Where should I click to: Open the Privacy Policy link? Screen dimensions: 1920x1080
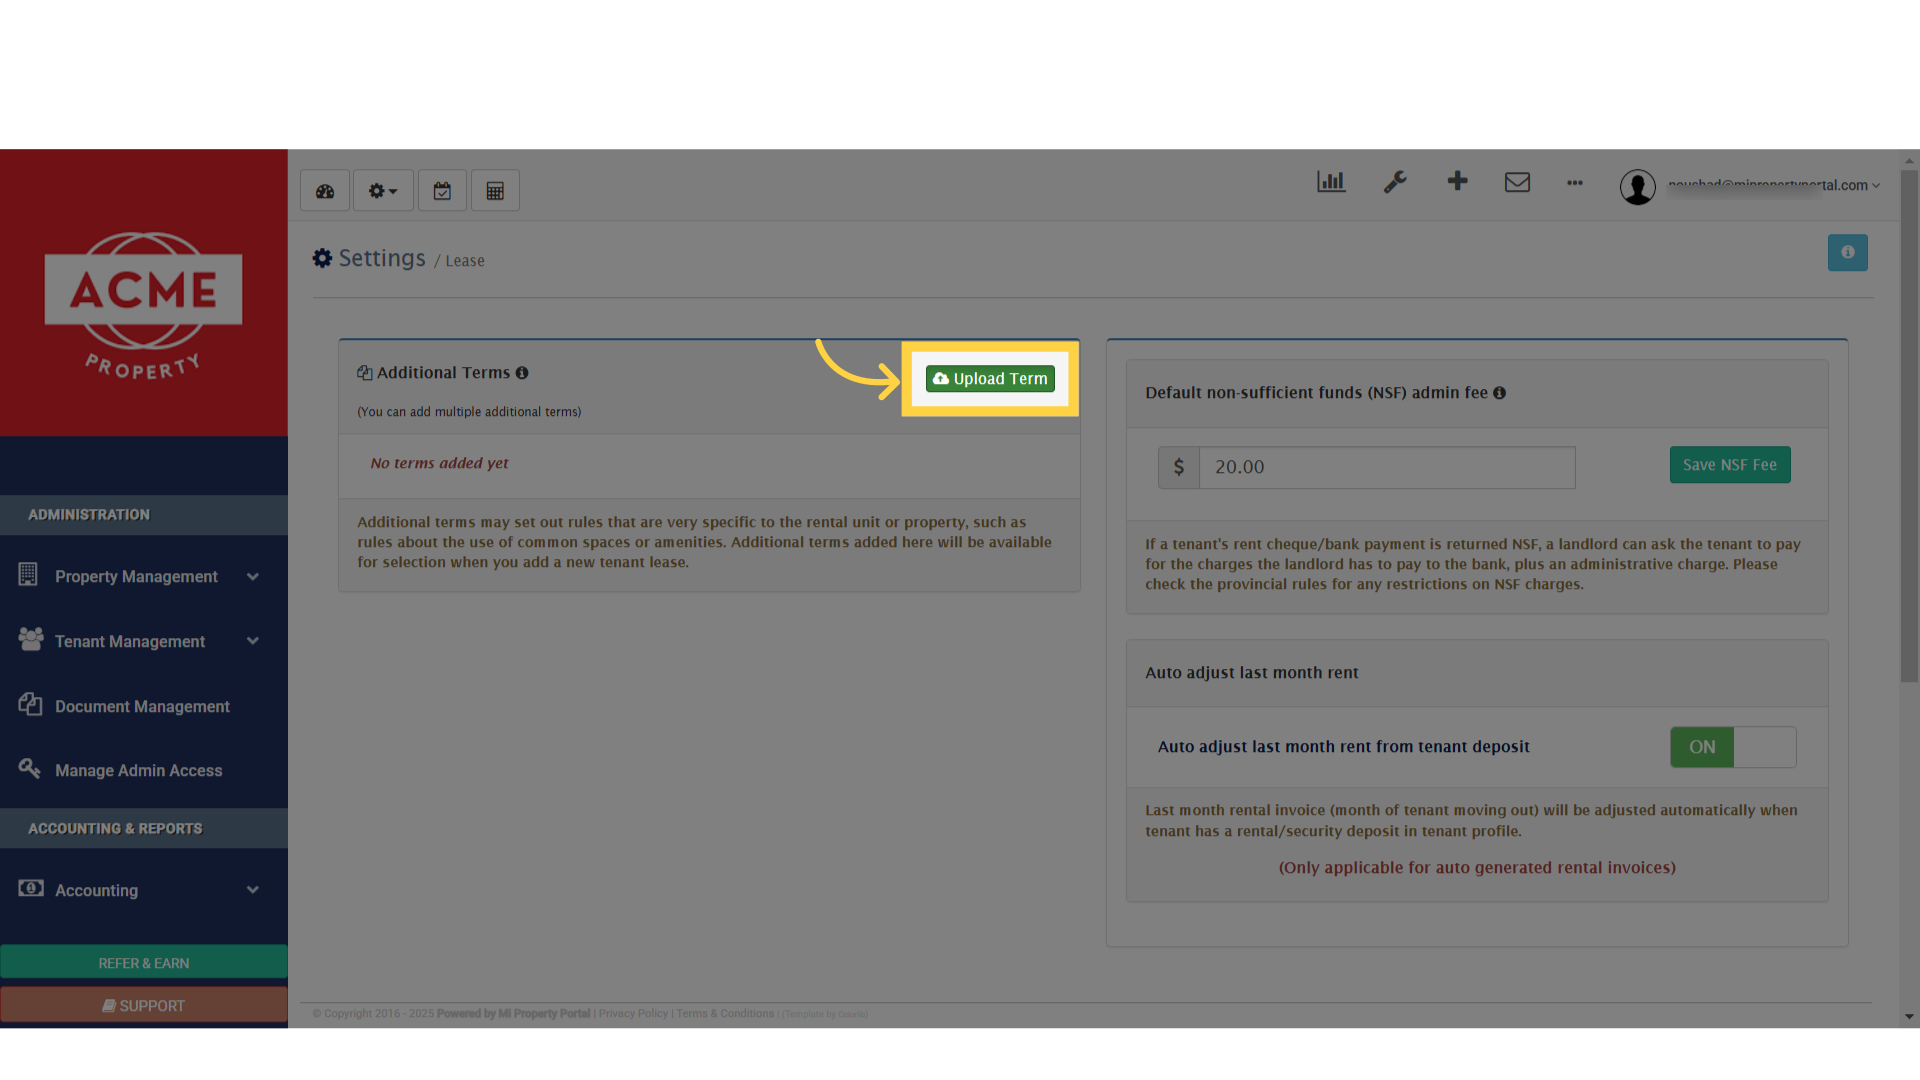click(x=633, y=1014)
